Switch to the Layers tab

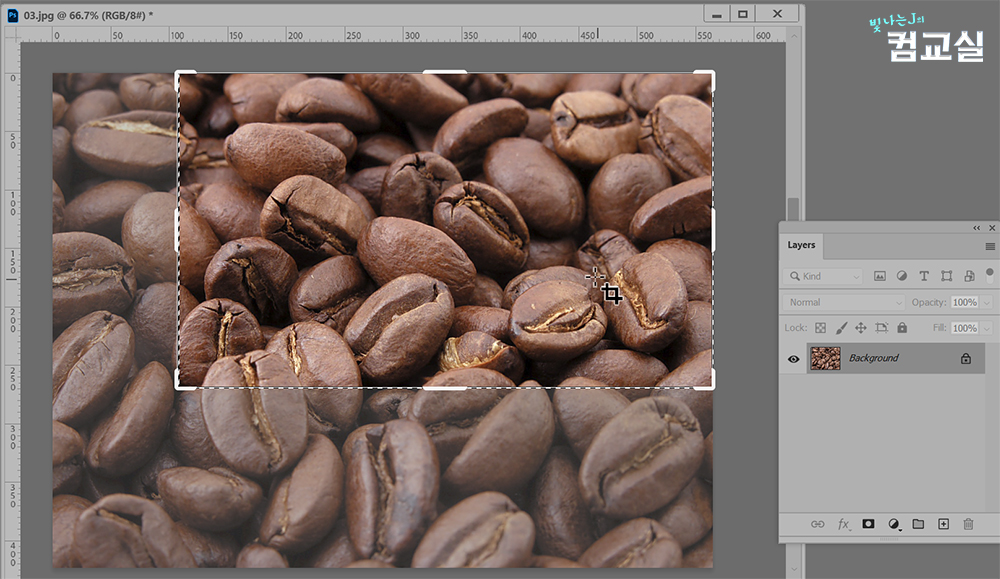click(x=801, y=245)
